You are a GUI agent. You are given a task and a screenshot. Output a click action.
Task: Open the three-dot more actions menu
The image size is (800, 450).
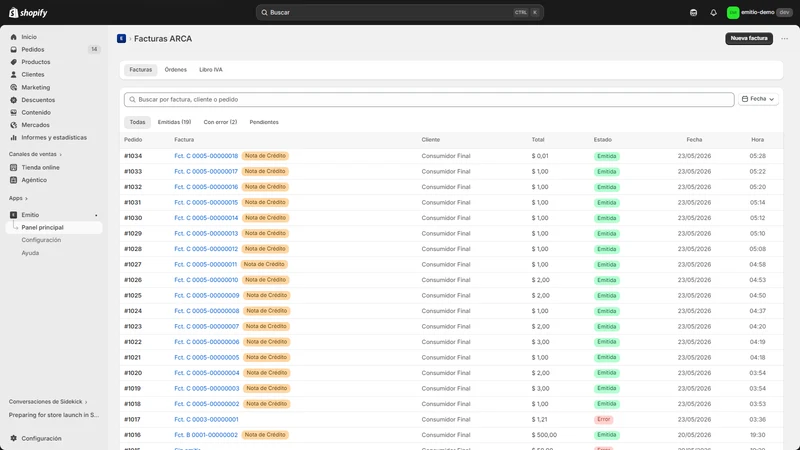[784, 39]
